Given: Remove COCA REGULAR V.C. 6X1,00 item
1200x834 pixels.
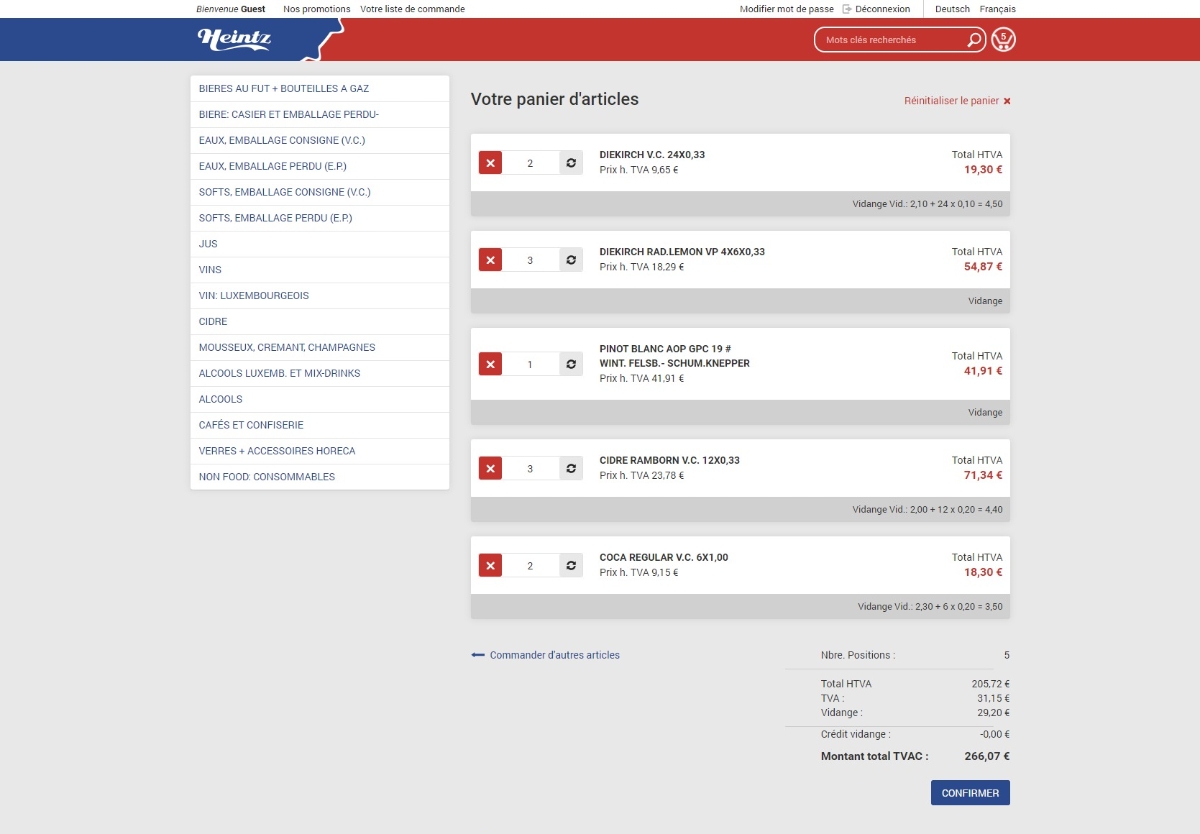Looking at the screenshot, I should tap(490, 566).
